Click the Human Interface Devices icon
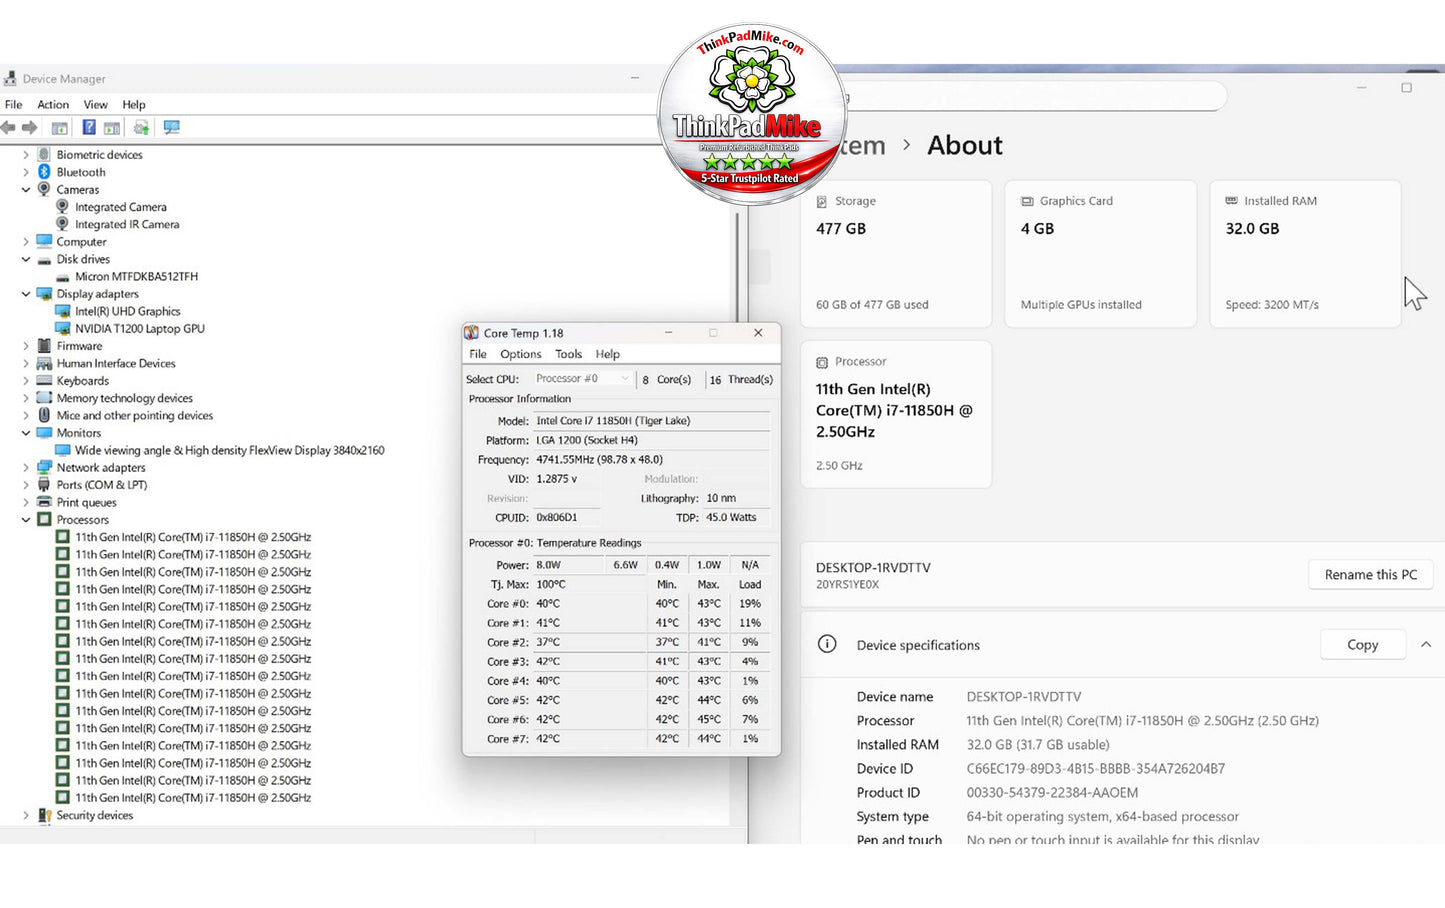The width and height of the screenshot is (1445, 908). [44, 363]
